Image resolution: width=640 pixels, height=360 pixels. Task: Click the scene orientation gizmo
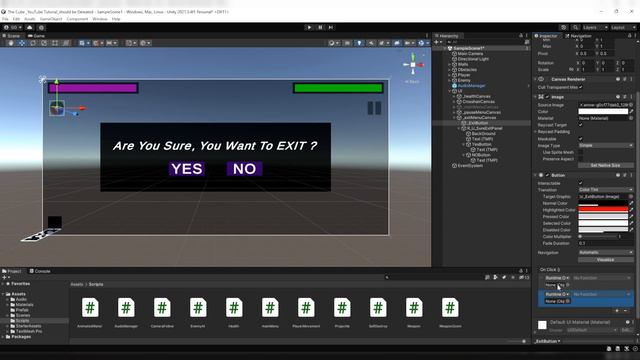point(413,64)
